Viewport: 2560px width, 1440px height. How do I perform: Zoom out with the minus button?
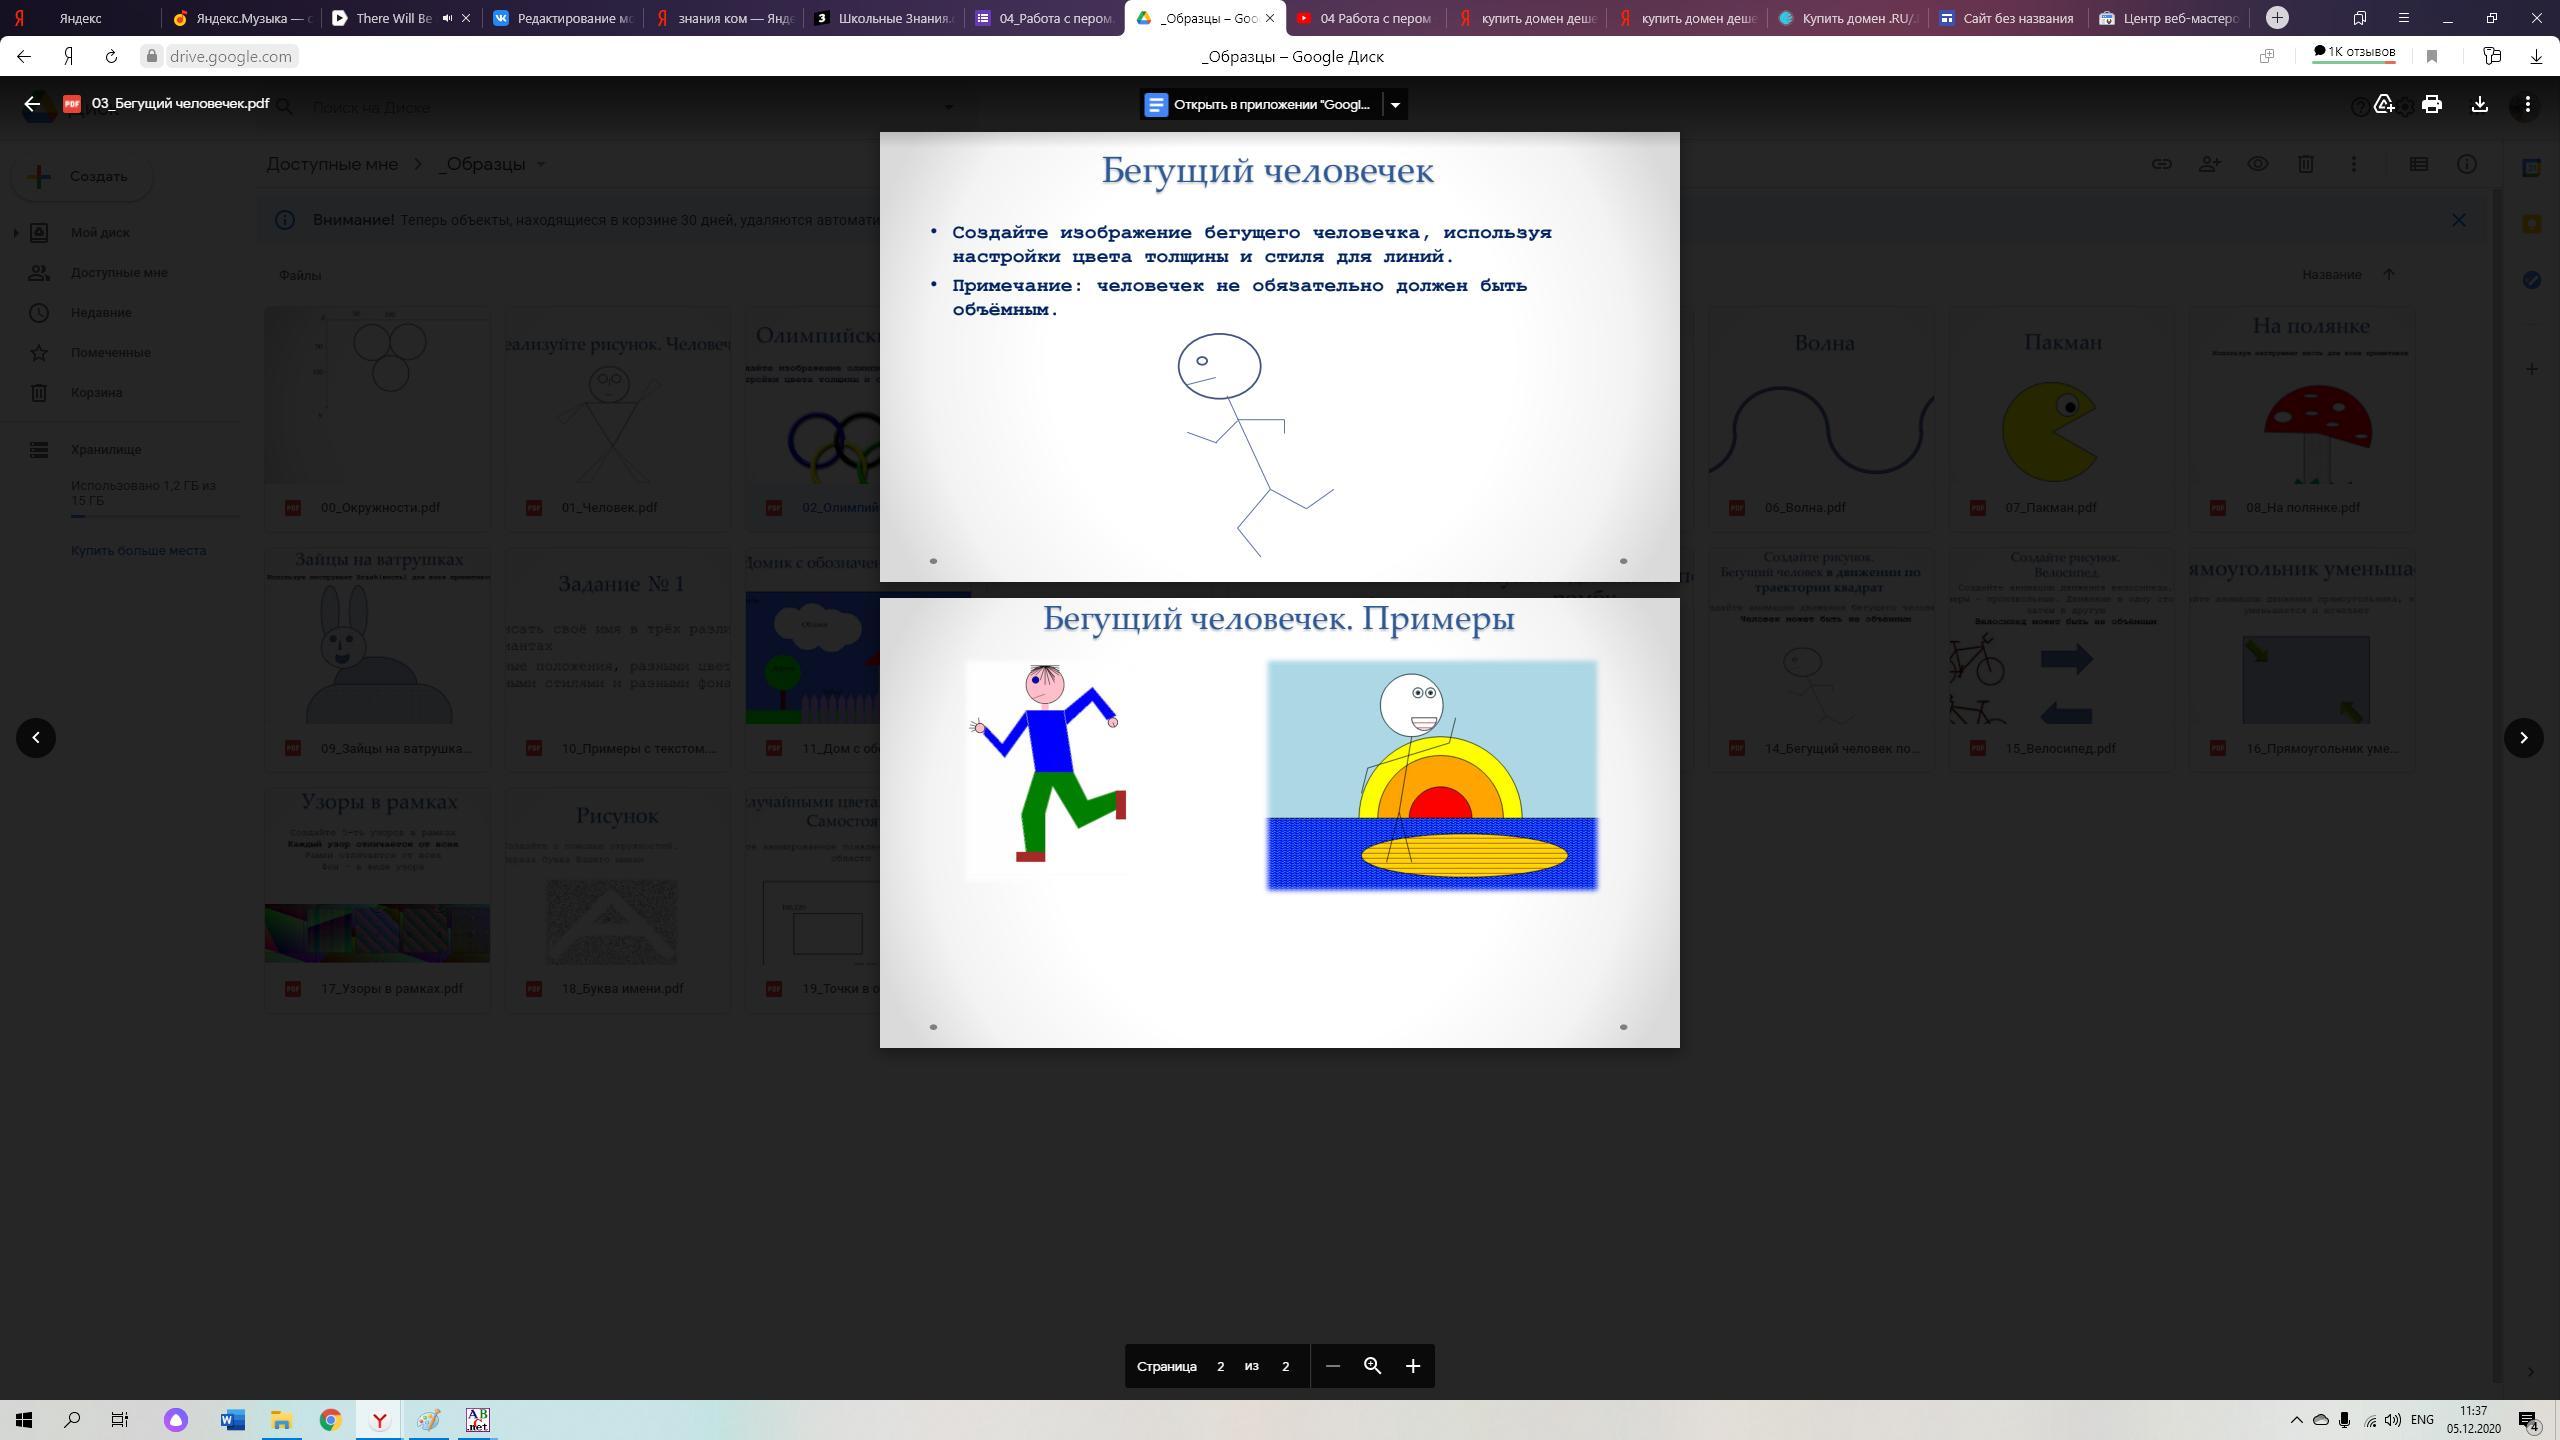(x=1332, y=1366)
